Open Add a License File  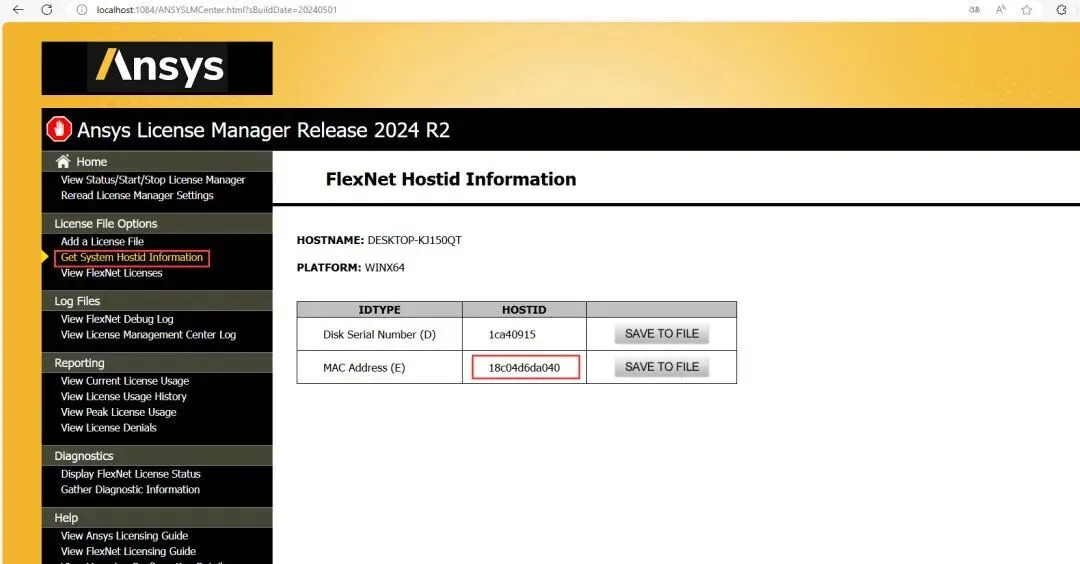pos(102,242)
